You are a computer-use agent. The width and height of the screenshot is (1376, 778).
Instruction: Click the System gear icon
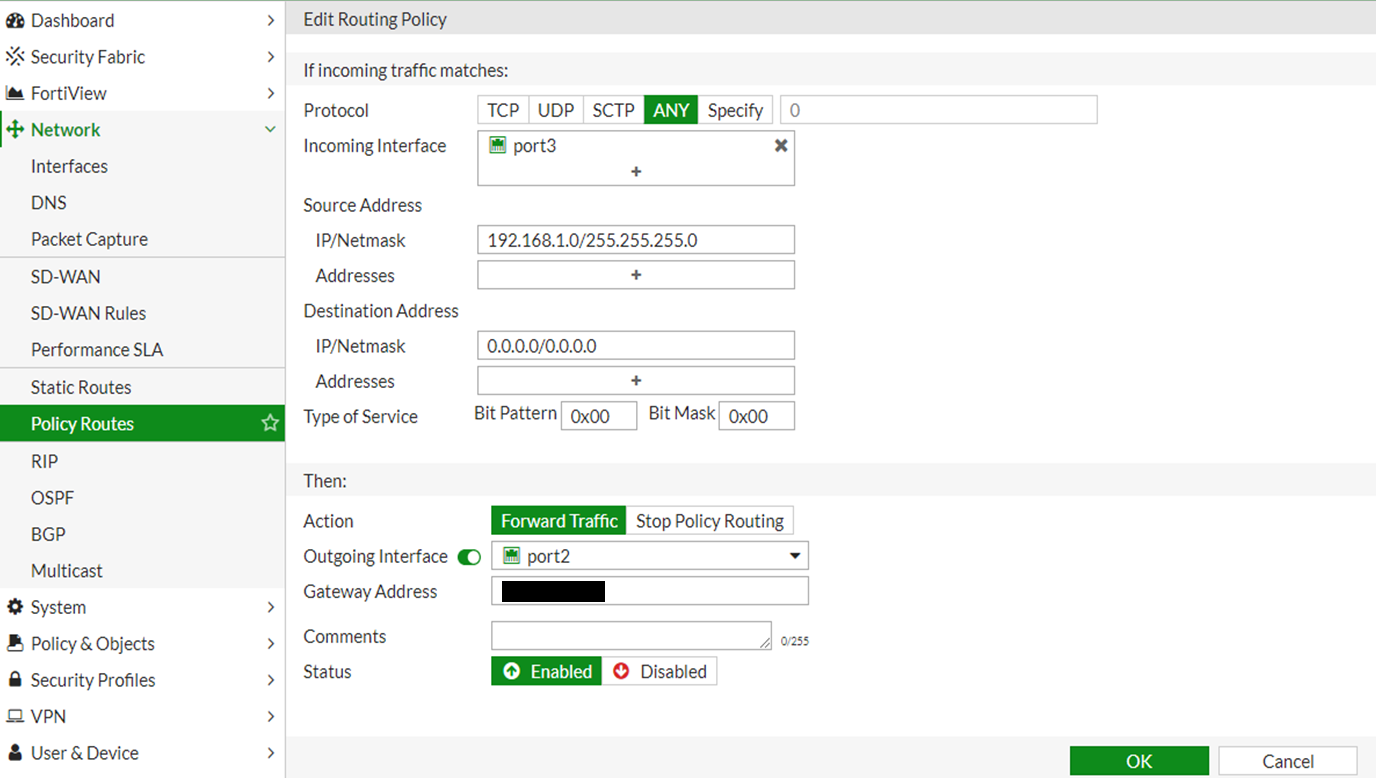15,607
